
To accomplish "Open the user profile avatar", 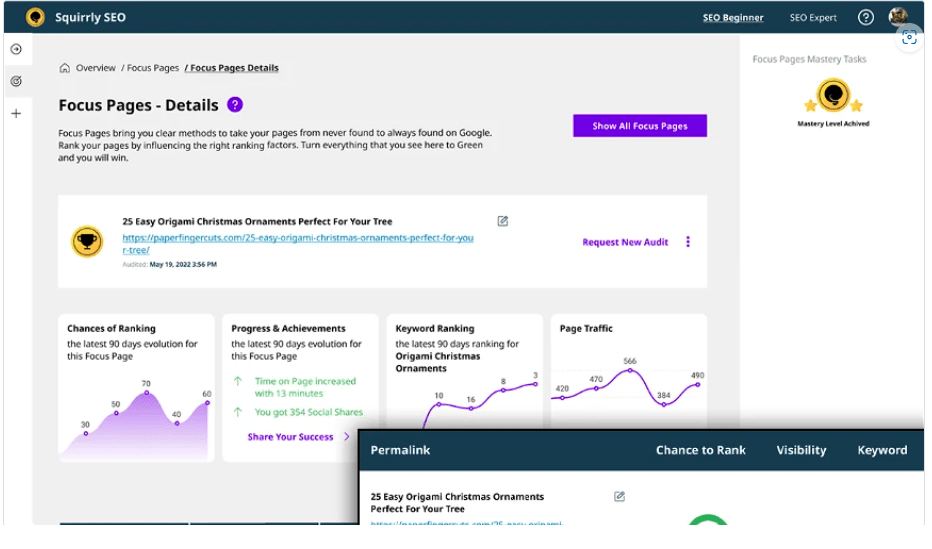I will 898,16.
